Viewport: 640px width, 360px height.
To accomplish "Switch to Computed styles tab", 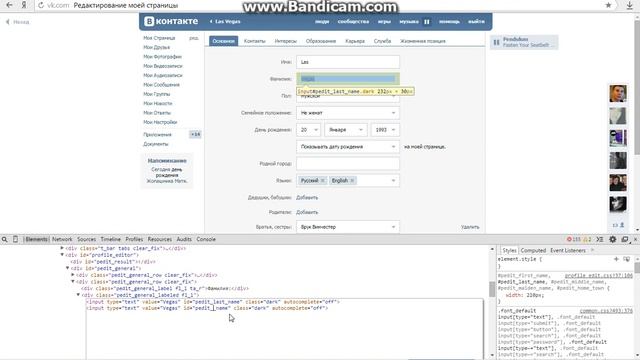I will click(533, 250).
